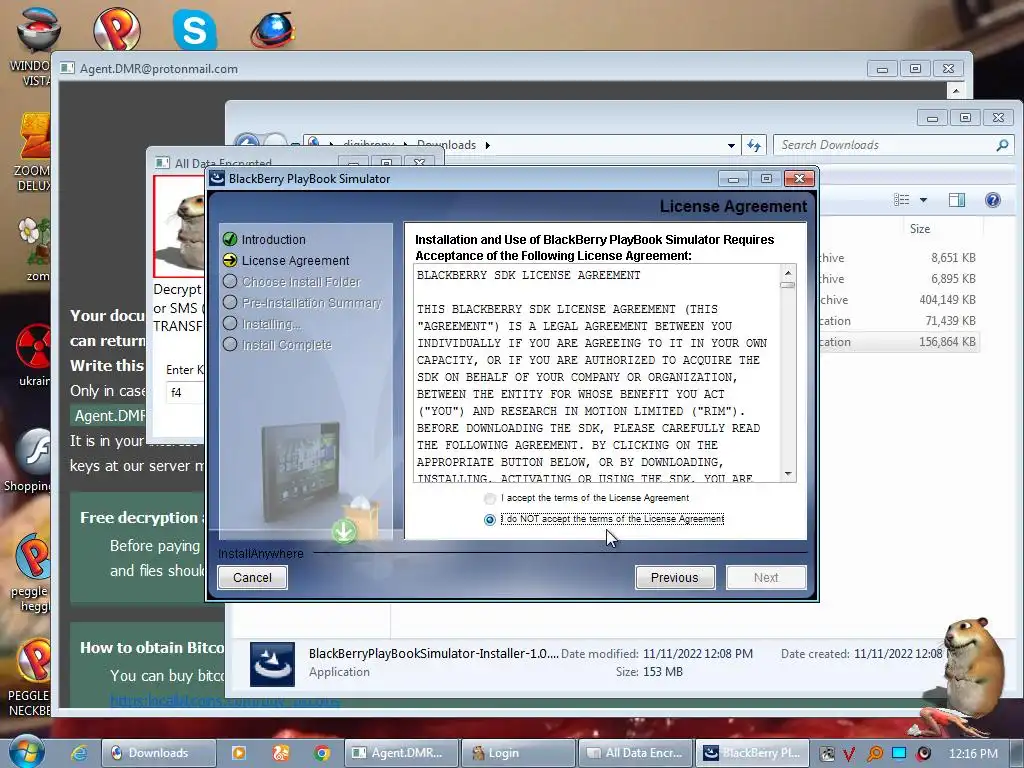Click the Installing... step label
1024x768 pixels.
pos(271,324)
